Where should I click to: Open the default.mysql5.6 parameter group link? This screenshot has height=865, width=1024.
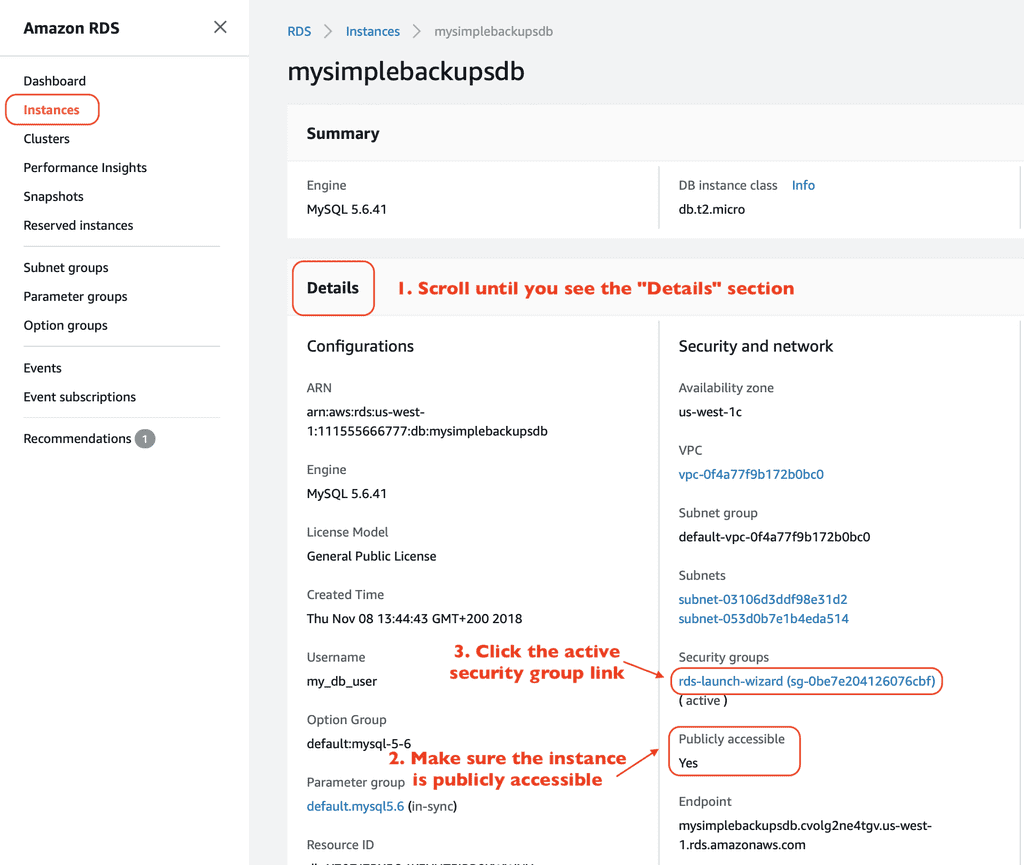coord(355,806)
